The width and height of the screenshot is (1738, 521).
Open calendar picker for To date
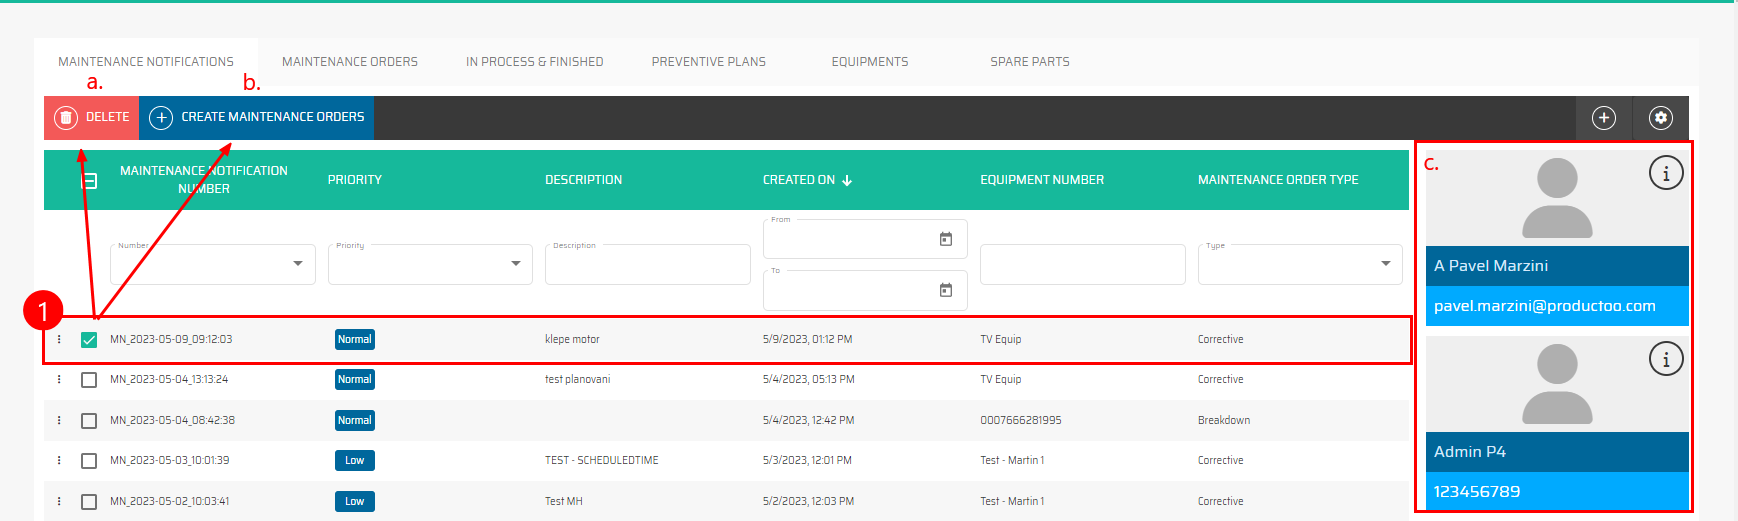tap(945, 290)
